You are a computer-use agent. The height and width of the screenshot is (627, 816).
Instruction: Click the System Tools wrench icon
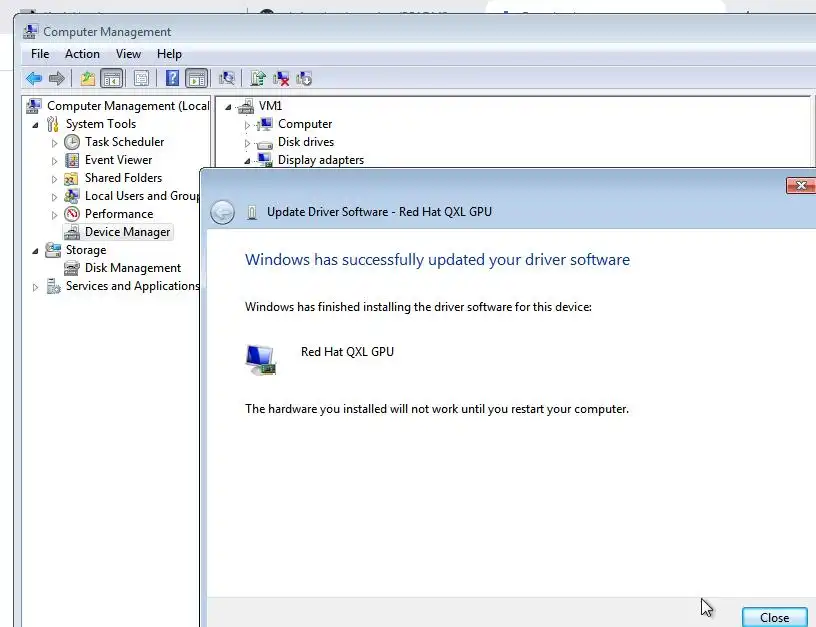53,124
